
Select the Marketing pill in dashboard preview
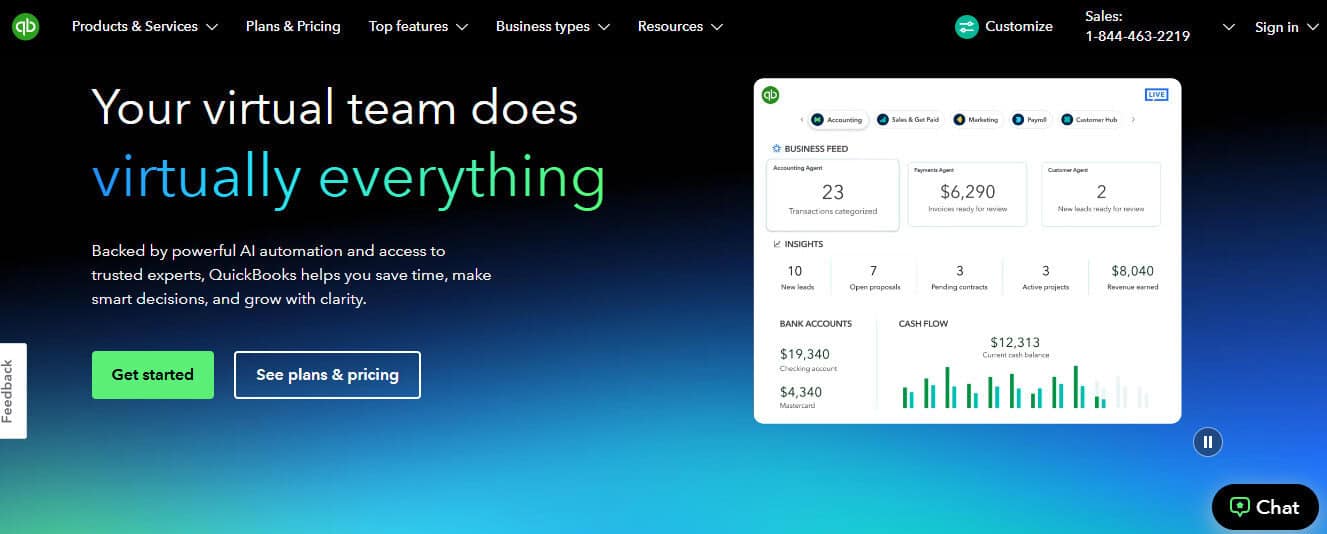(x=976, y=120)
